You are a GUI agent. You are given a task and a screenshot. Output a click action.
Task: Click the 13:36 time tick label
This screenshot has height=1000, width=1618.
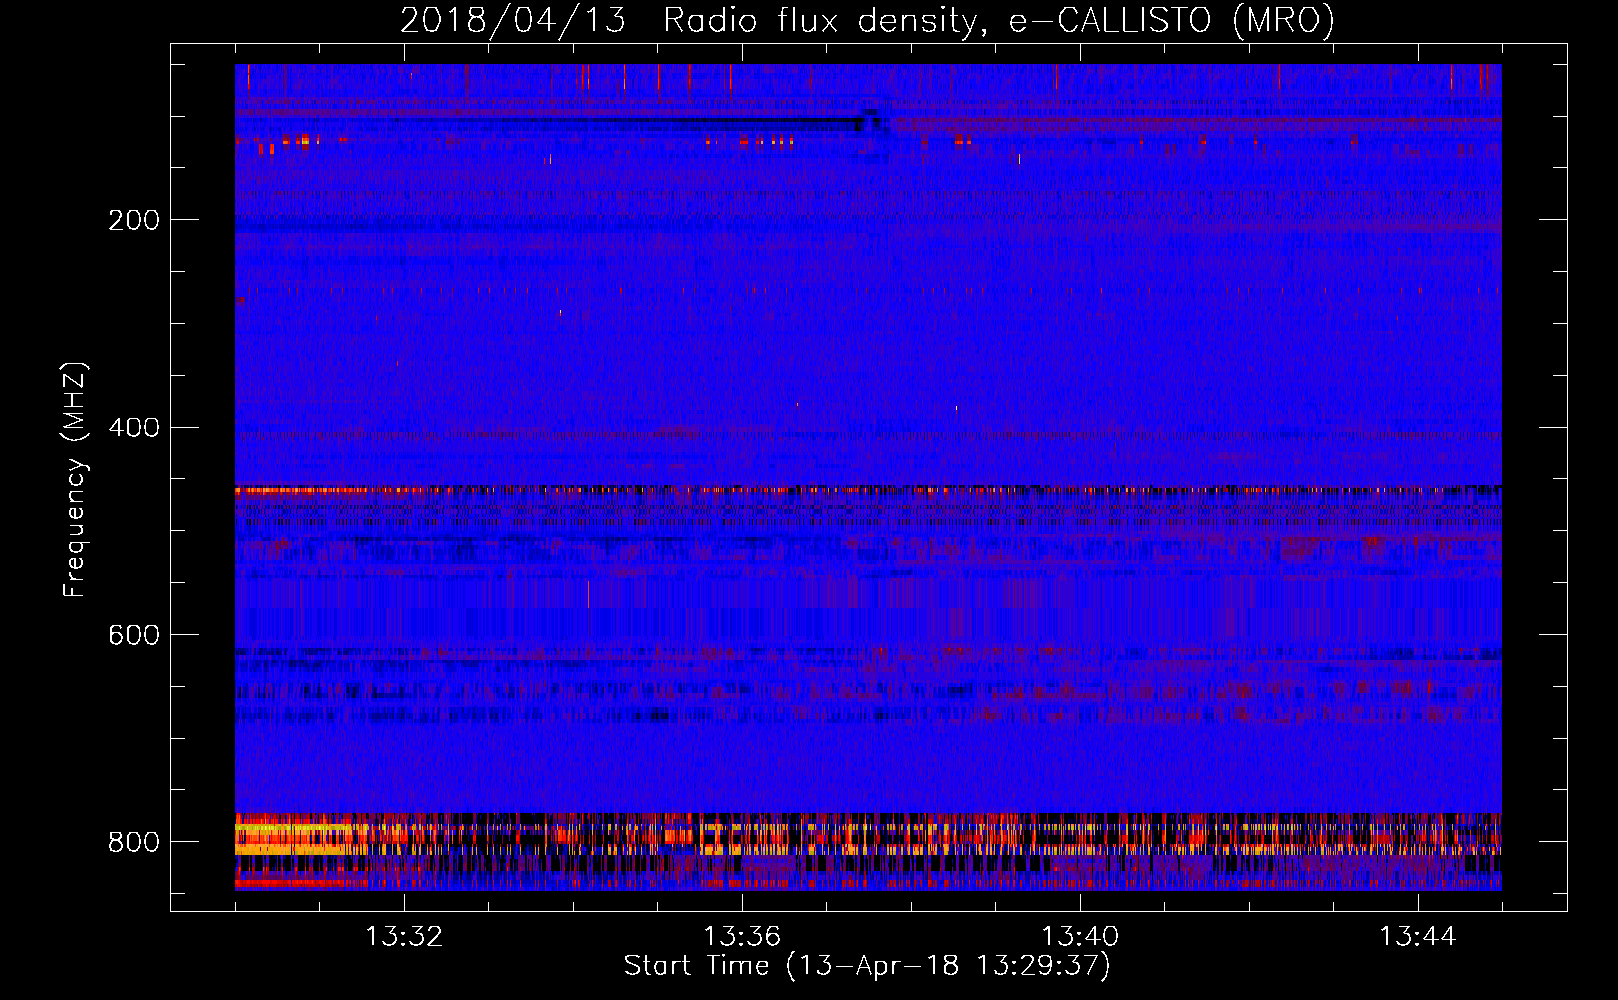pyautogui.click(x=742, y=937)
